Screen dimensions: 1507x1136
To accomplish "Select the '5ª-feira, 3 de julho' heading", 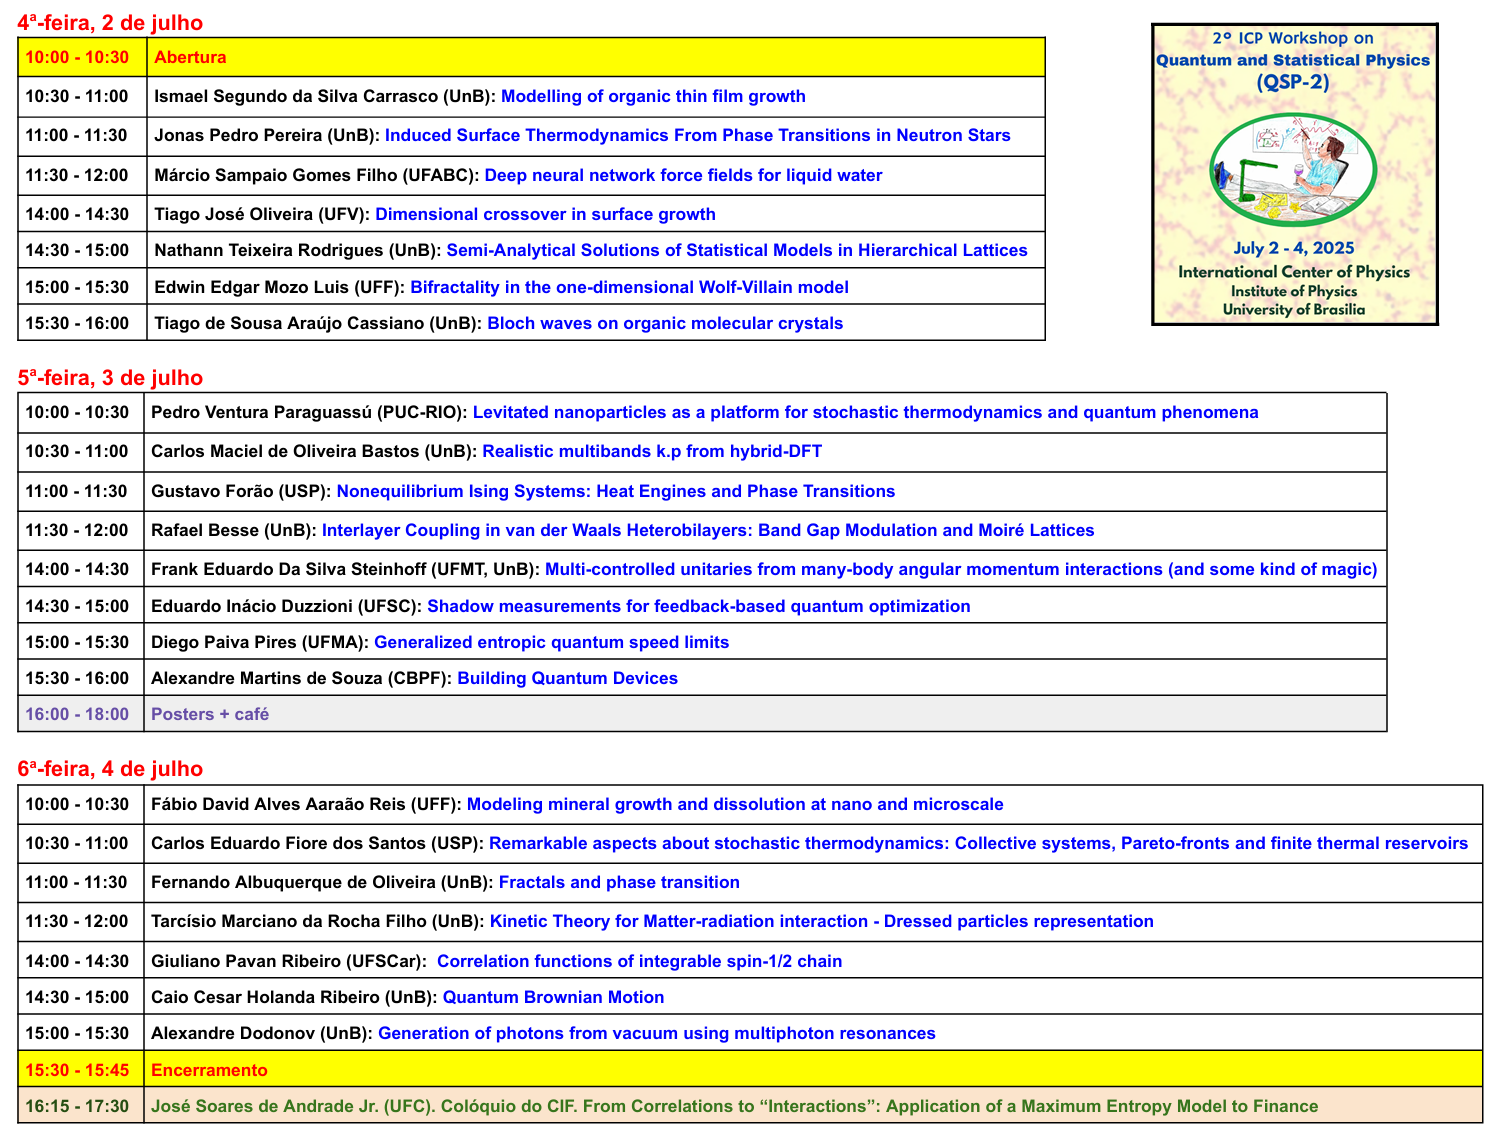I will click(x=110, y=377).
